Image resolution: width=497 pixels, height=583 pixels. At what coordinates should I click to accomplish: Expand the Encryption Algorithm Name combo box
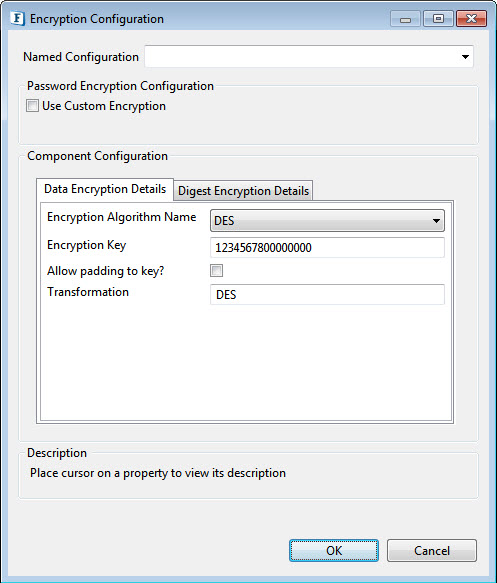(327, 220)
